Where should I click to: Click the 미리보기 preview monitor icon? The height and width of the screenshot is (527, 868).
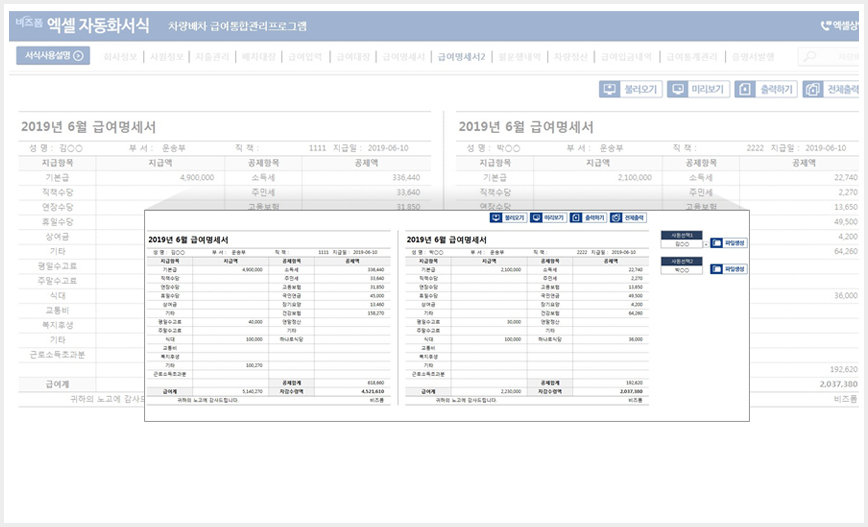pyautogui.click(x=678, y=89)
